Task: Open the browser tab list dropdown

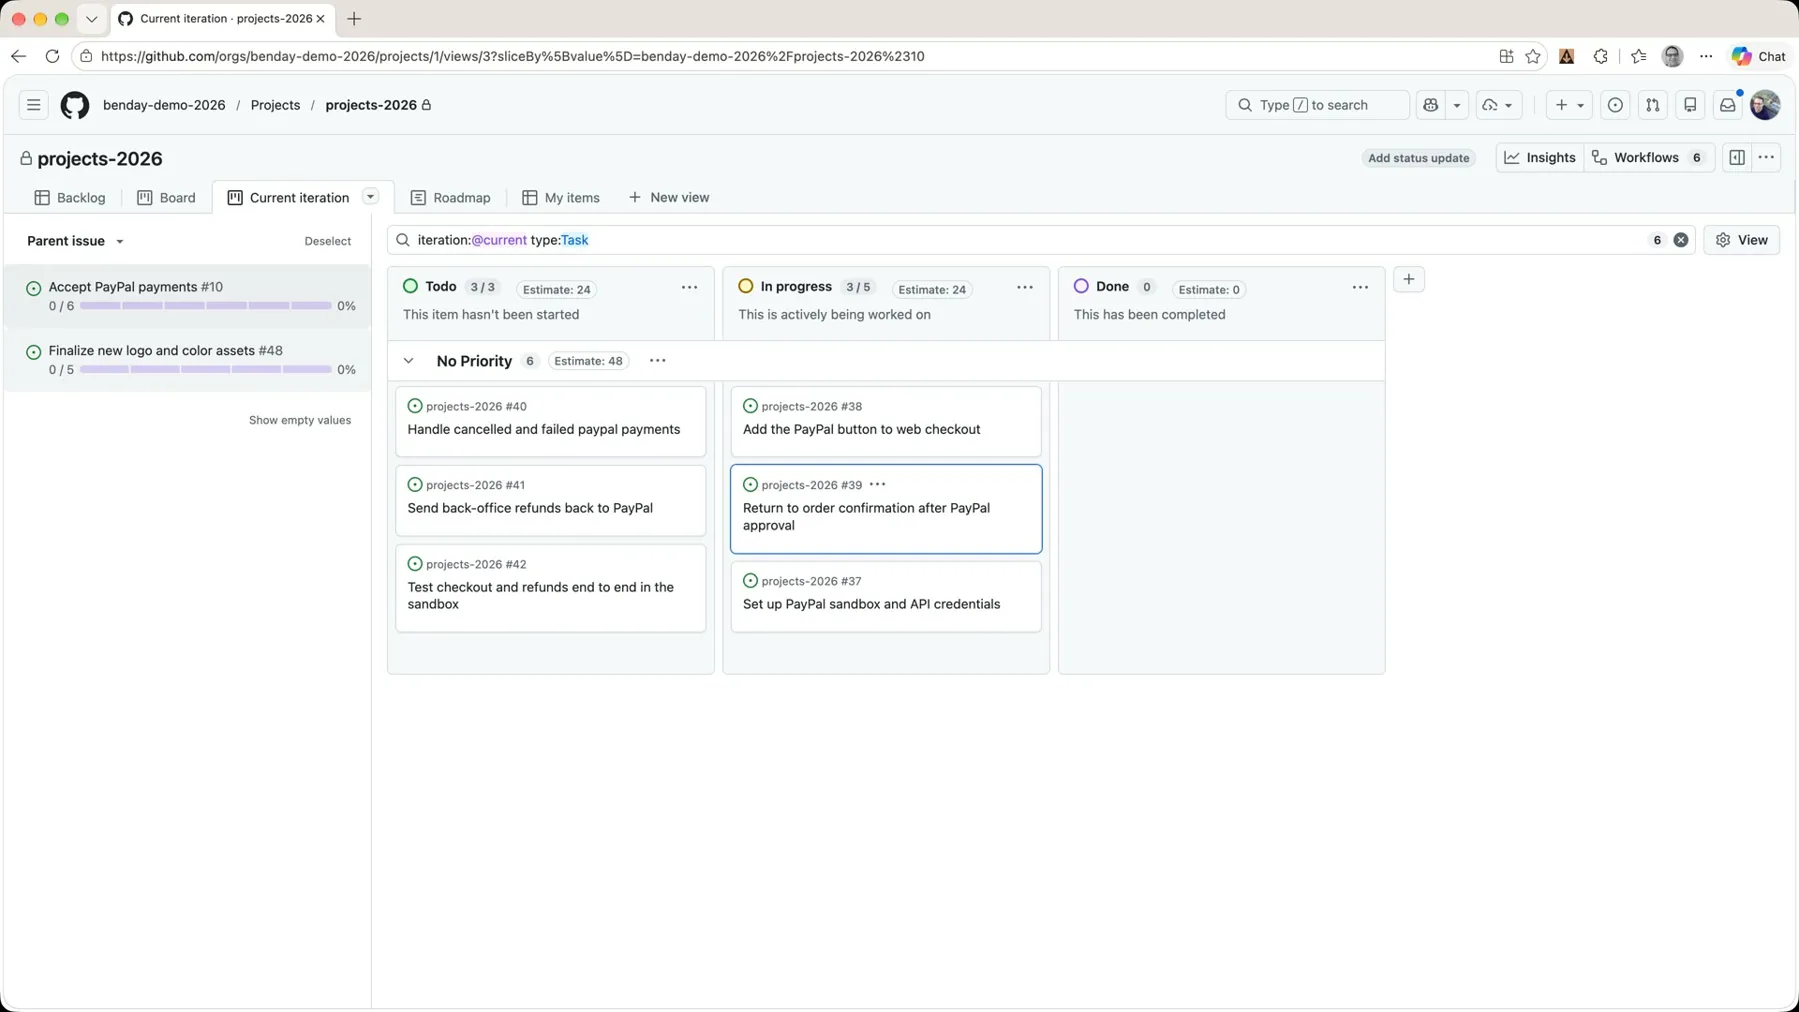Action: [91, 19]
